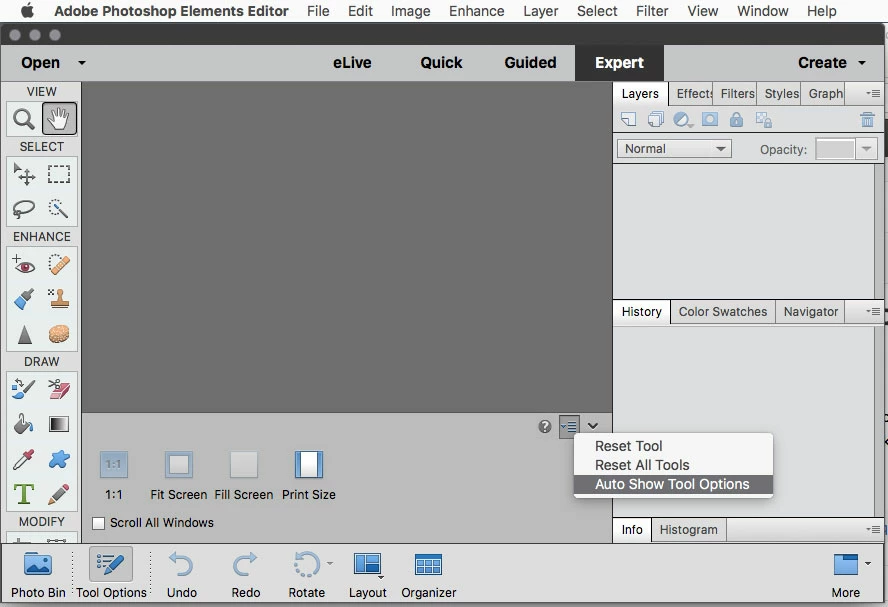Toggle the tool options flyout menu button
This screenshot has height=607, width=888.
pos(569,426)
